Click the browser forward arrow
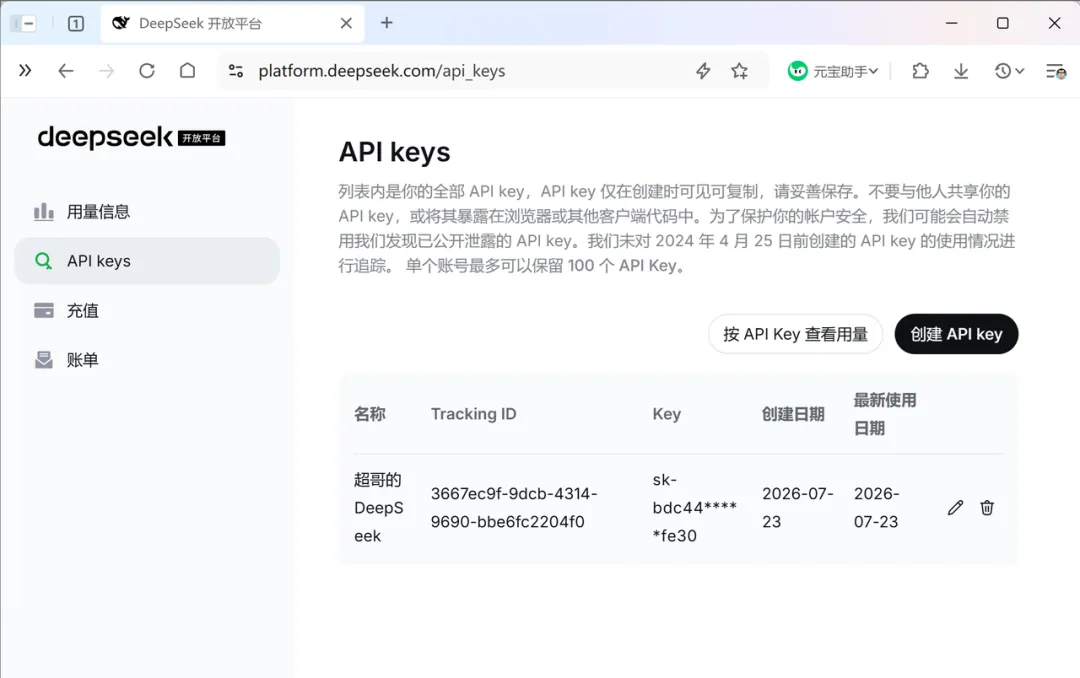This screenshot has width=1080, height=678. pos(106,71)
